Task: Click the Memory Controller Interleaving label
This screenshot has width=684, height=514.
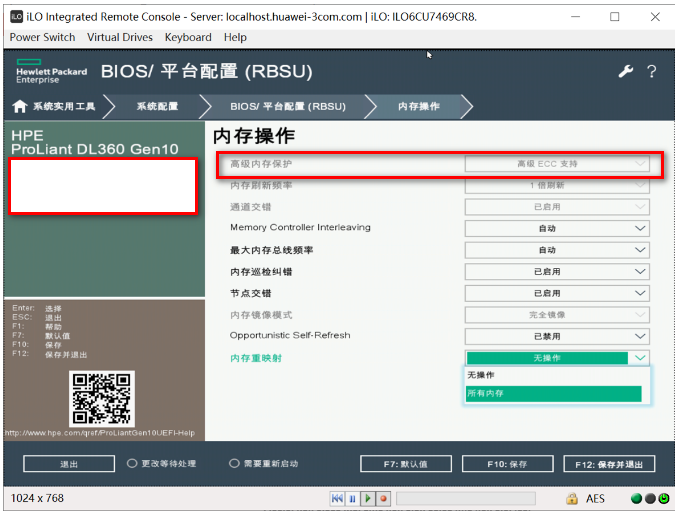Action: click(x=300, y=227)
